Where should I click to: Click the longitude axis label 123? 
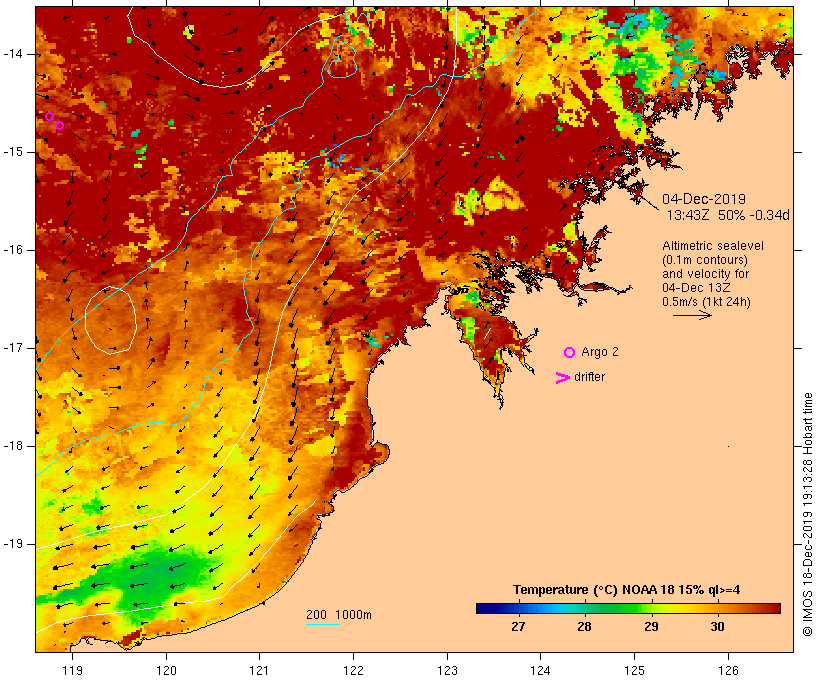tap(447, 670)
